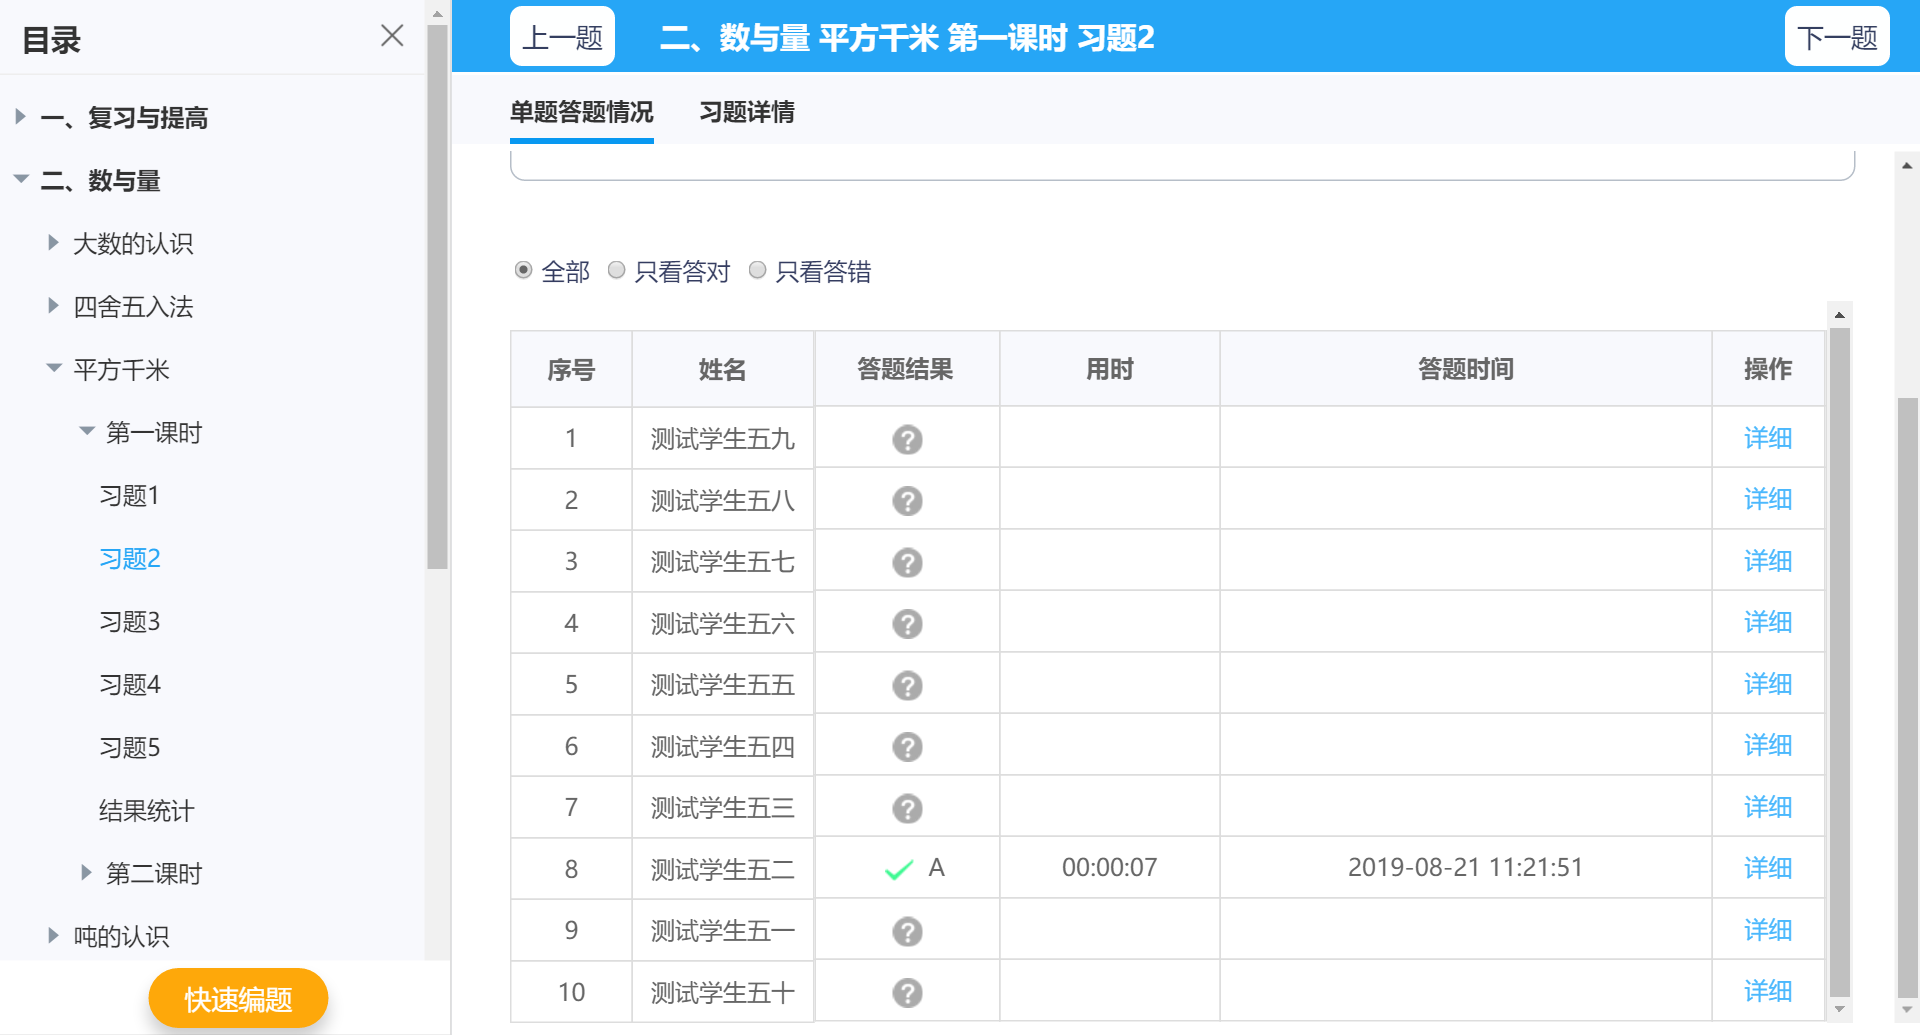Click the question mark status icon for 测试学生五九
The width and height of the screenshot is (1920, 1035).
(x=907, y=440)
